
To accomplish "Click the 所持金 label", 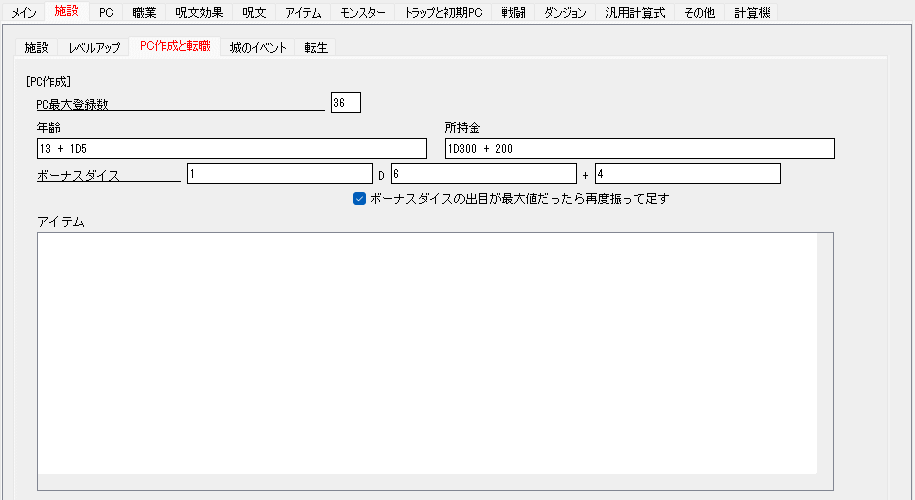I will [x=462, y=128].
